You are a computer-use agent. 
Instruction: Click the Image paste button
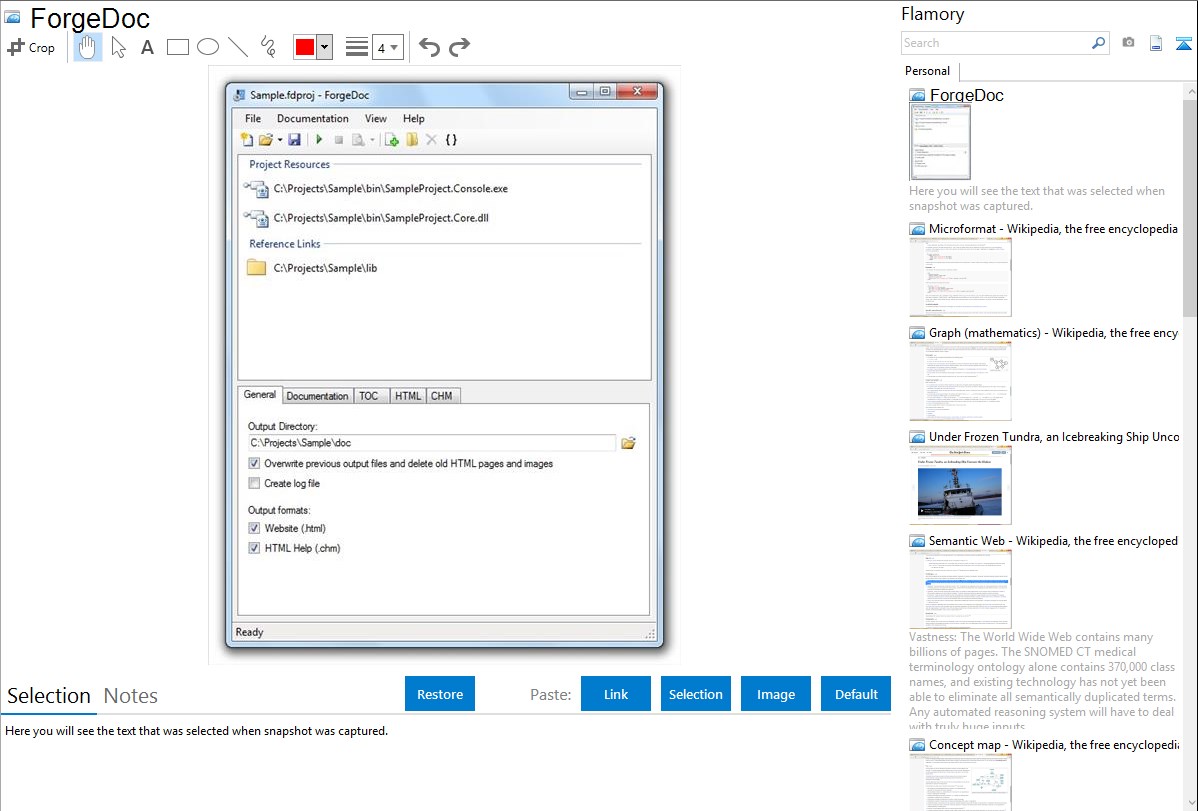(x=776, y=694)
